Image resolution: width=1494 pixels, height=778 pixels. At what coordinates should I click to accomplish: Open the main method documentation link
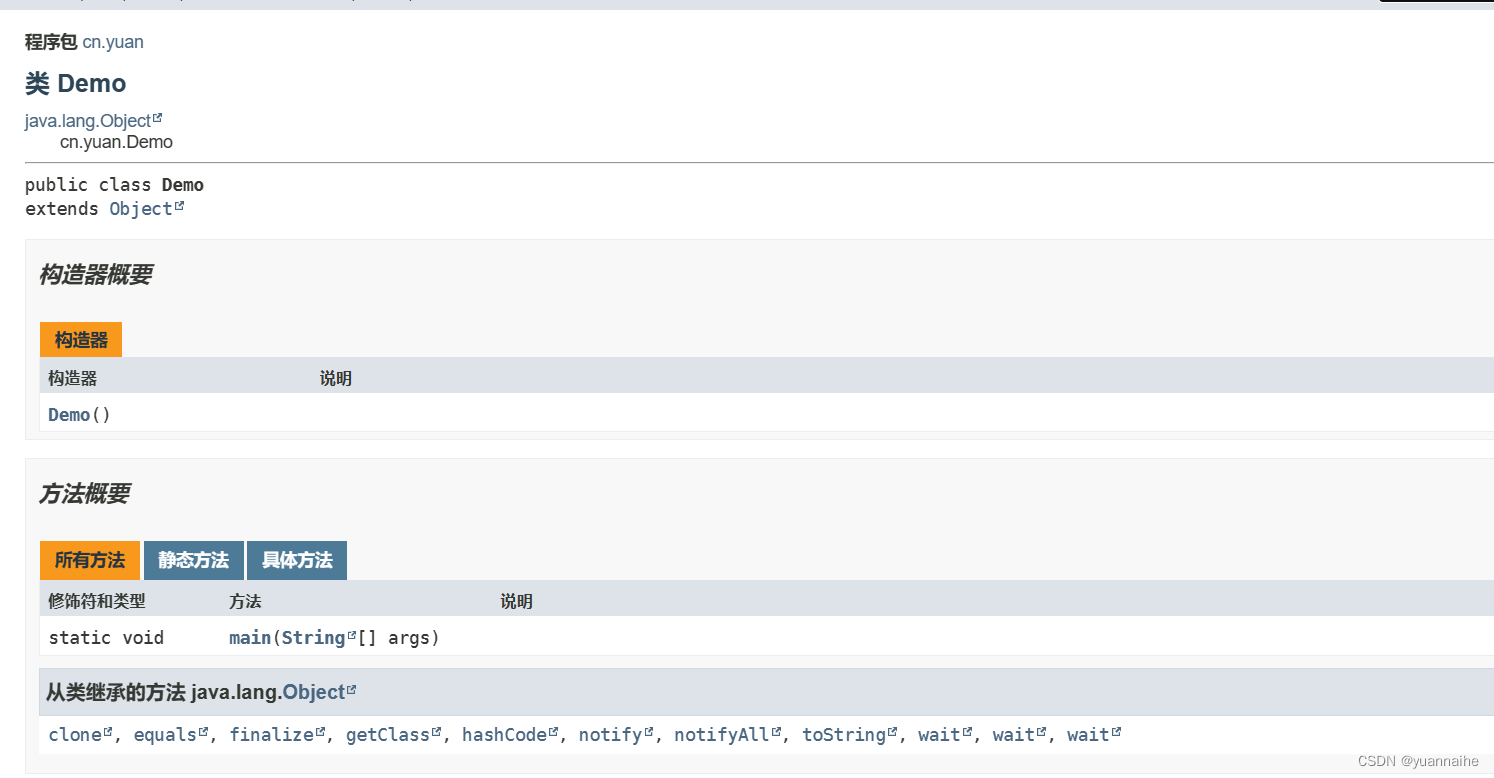pyautogui.click(x=249, y=637)
